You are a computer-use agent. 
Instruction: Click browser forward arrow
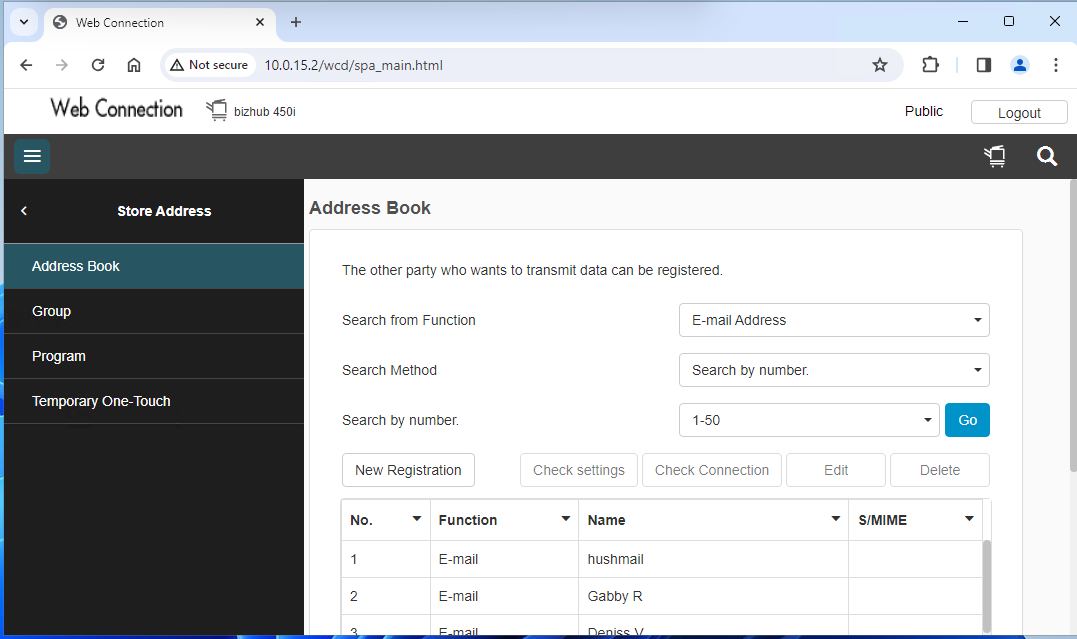(62, 65)
